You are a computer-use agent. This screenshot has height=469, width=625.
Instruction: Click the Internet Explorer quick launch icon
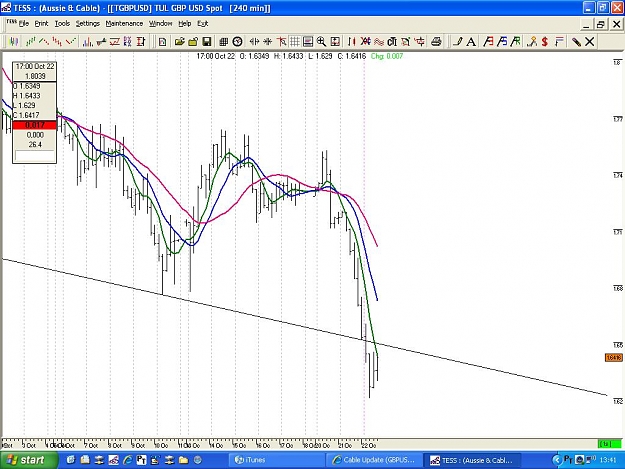click(128, 460)
